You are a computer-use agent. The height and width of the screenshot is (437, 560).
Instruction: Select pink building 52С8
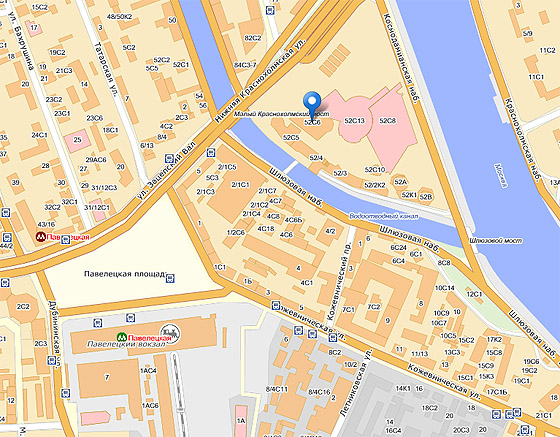point(391,127)
